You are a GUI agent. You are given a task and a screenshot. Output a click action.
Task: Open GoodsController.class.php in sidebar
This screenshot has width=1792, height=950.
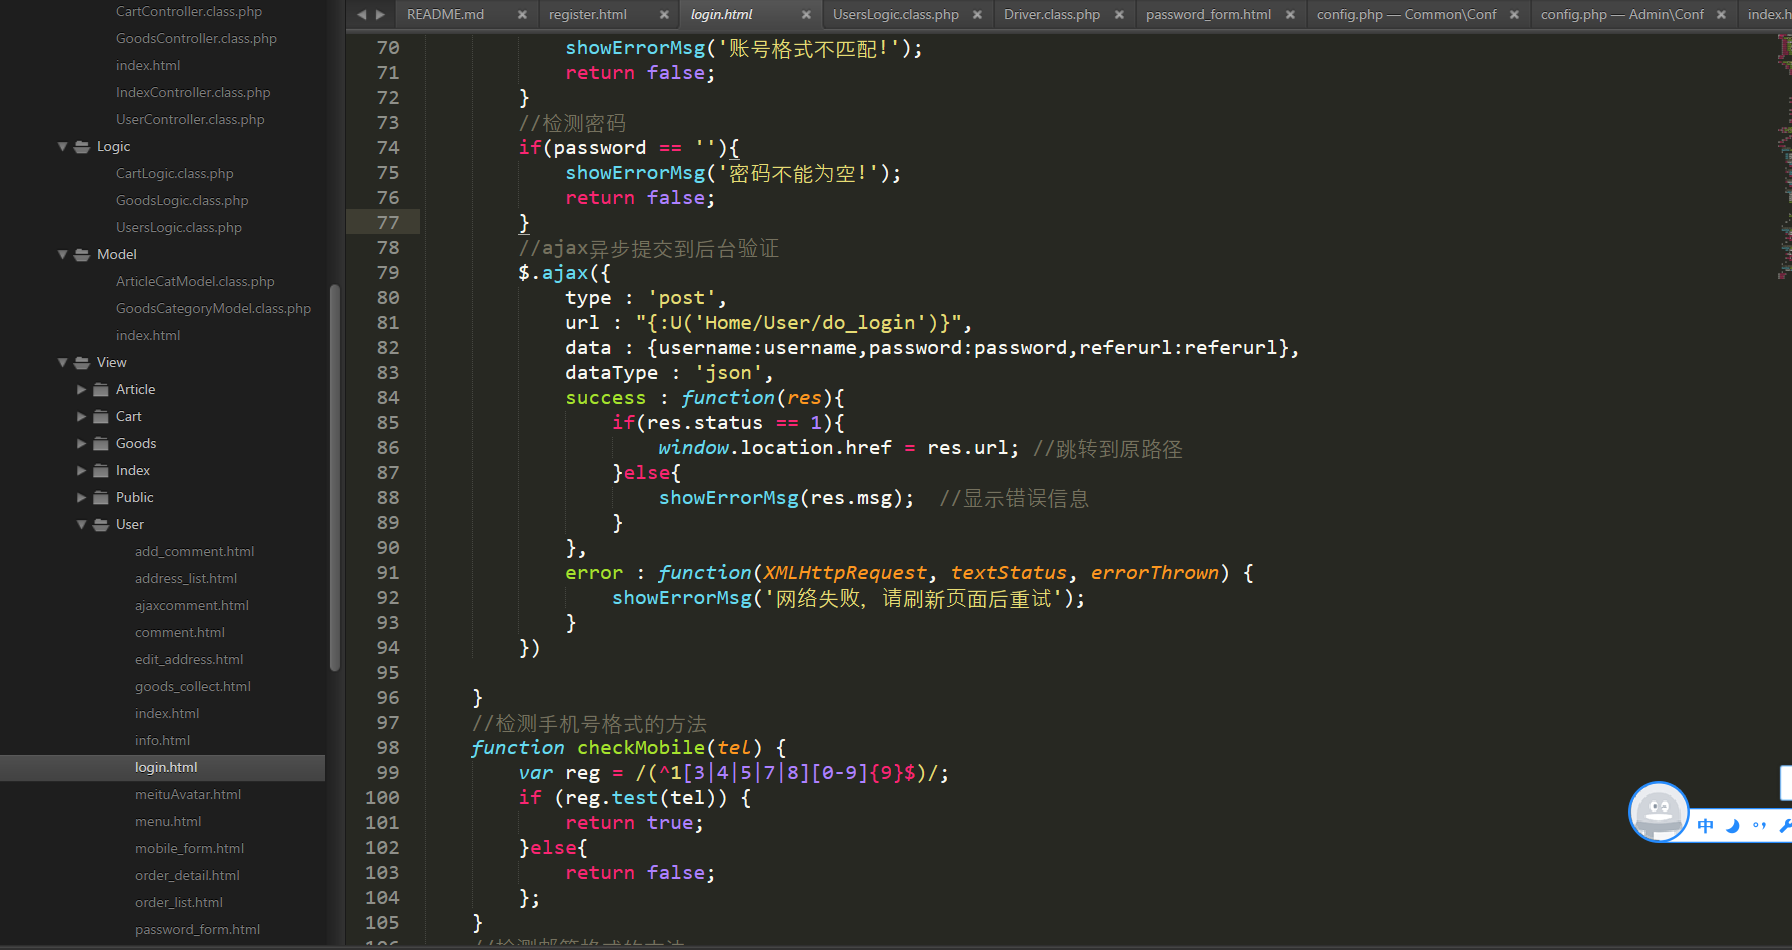[196, 38]
